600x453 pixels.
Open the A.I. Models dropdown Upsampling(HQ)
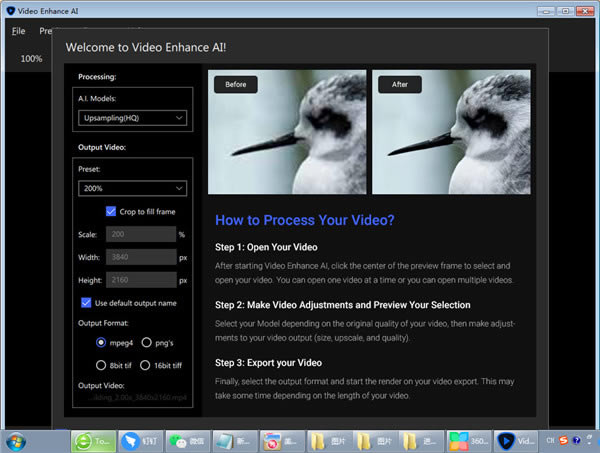click(x=132, y=118)
